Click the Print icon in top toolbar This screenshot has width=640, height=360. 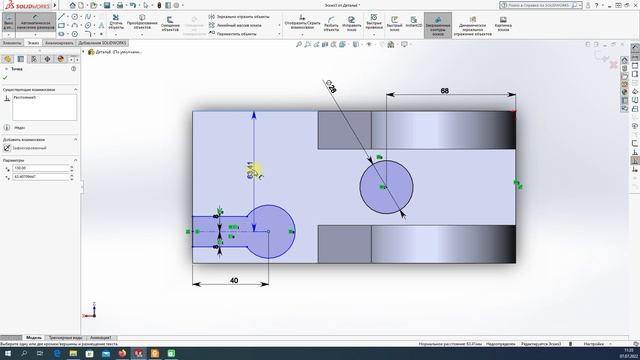click(120, 5)
